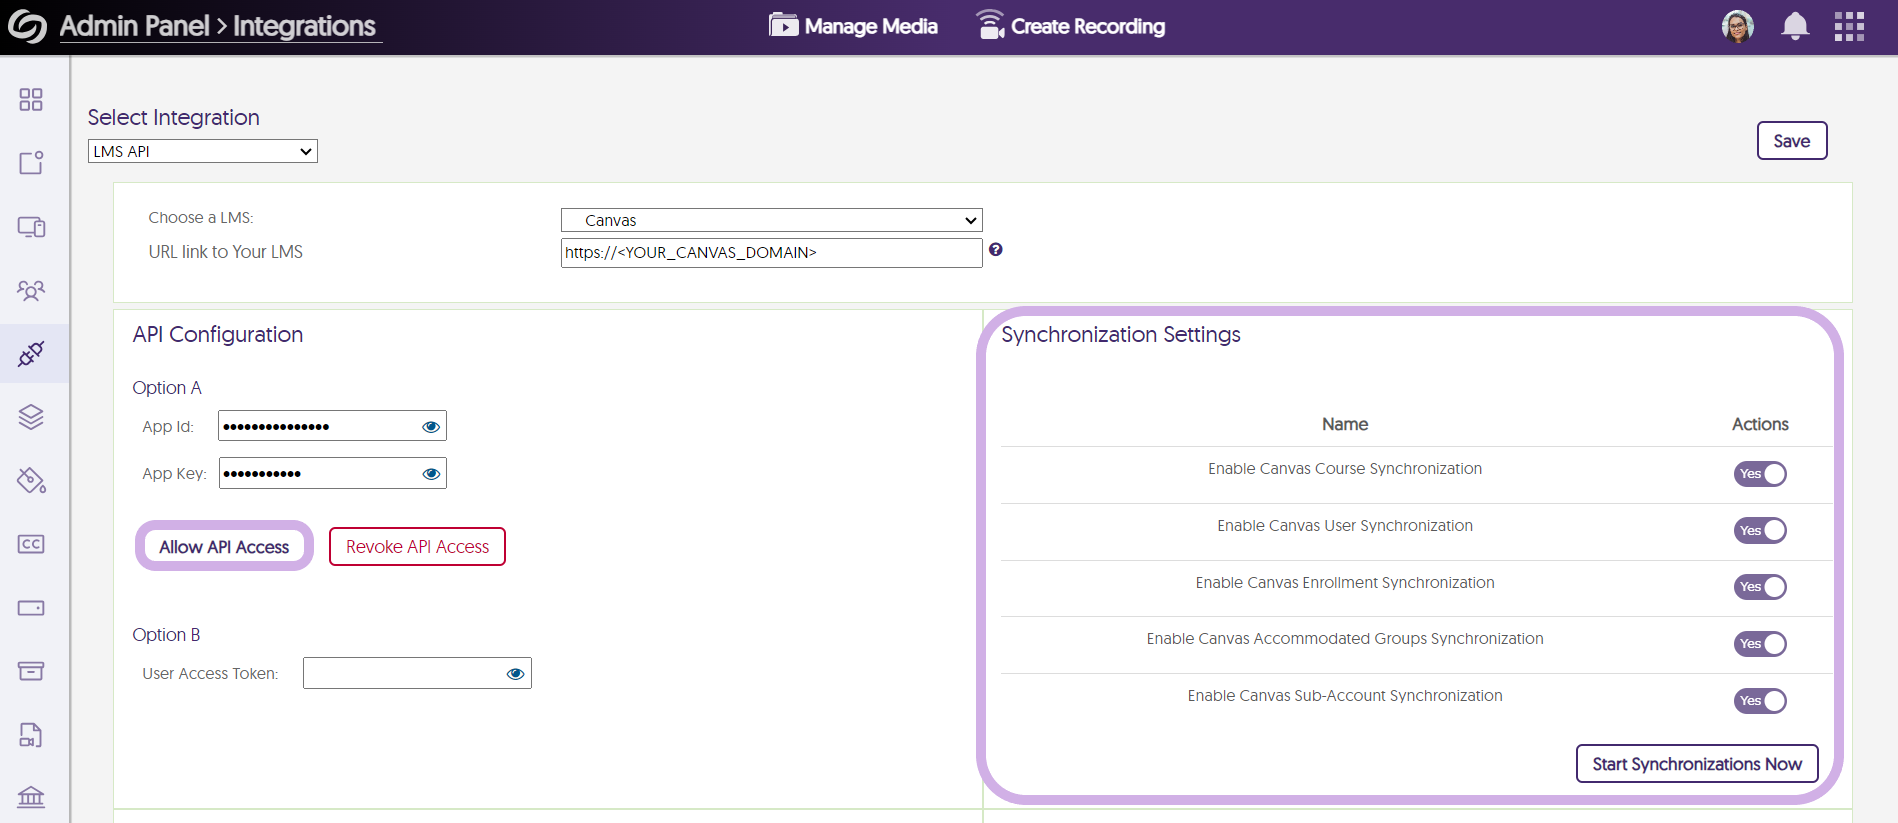The image size is (1898, 823).
Task: Reveal the App Id value with eye icon
Action: [x=431, y=427]
